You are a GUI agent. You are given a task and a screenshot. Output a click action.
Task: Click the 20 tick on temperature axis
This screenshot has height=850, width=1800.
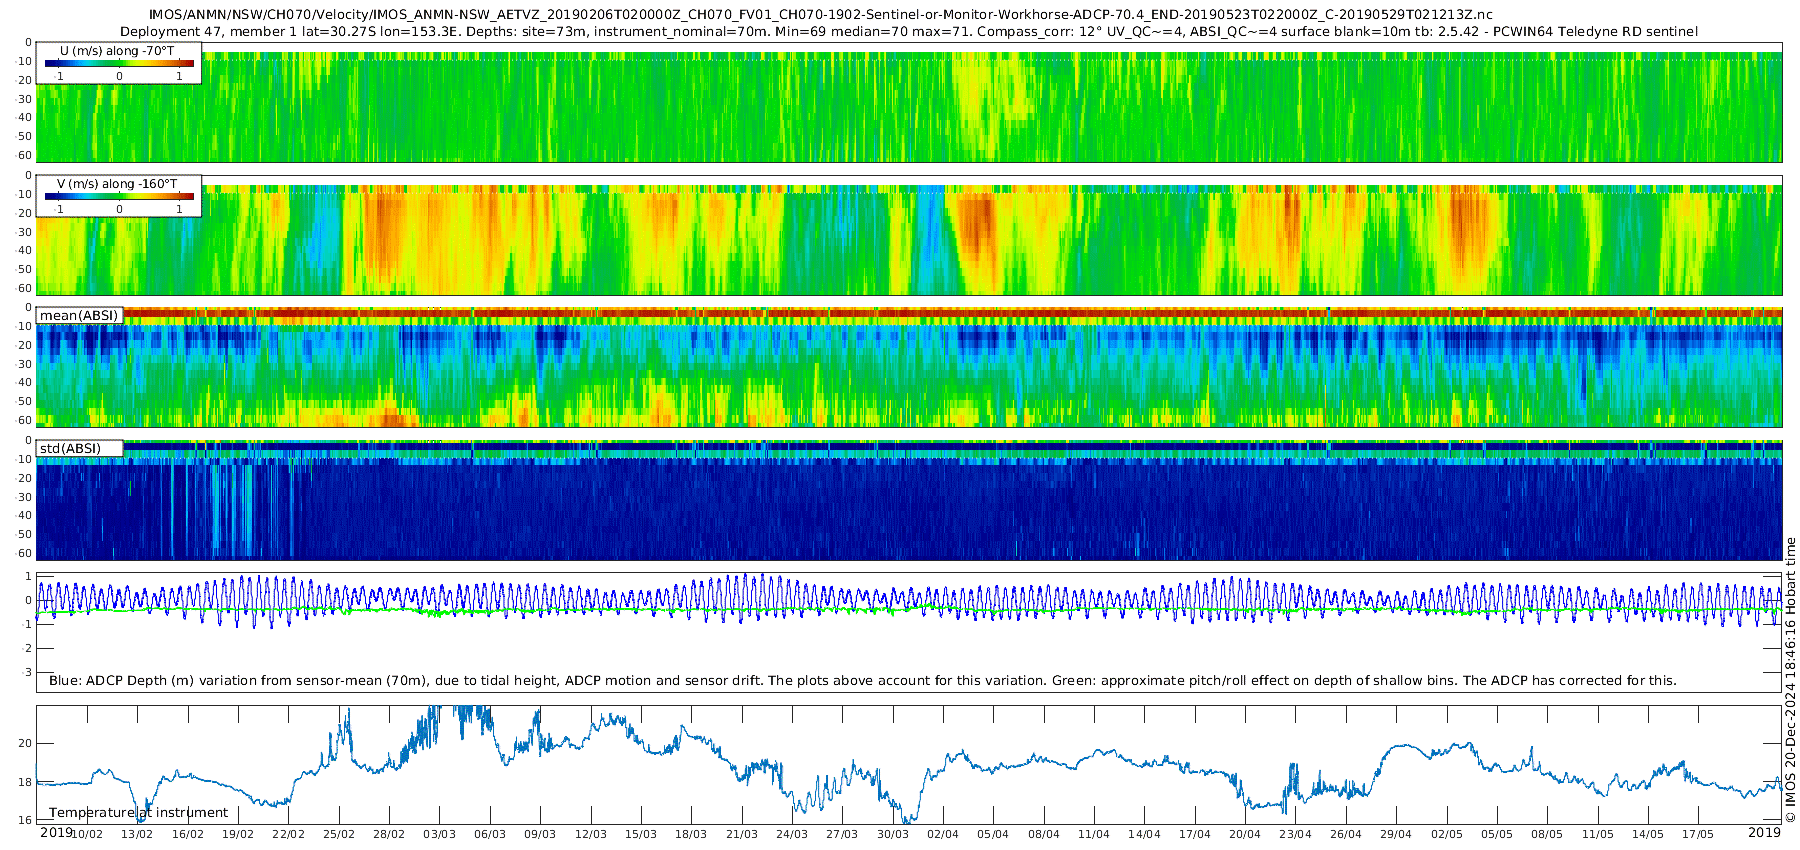[25, 744]
